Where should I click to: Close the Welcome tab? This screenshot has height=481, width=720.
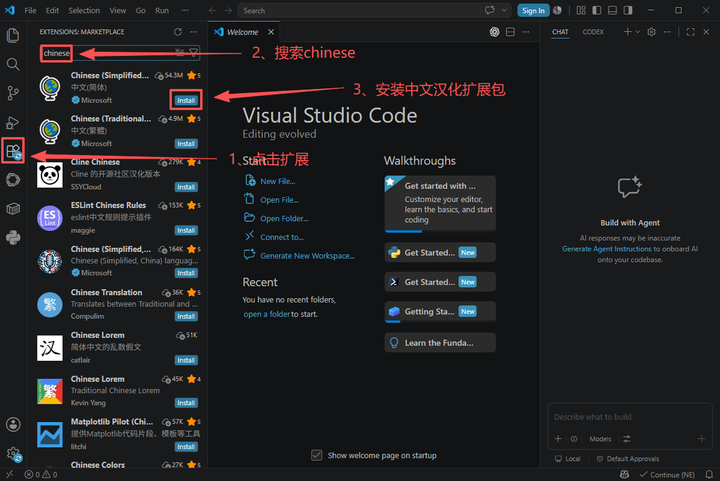271,32
